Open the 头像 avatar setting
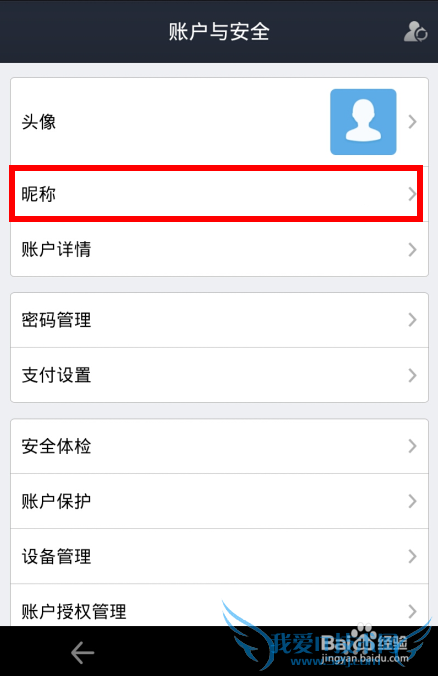438x676 pixels. [x=219, y=122]
